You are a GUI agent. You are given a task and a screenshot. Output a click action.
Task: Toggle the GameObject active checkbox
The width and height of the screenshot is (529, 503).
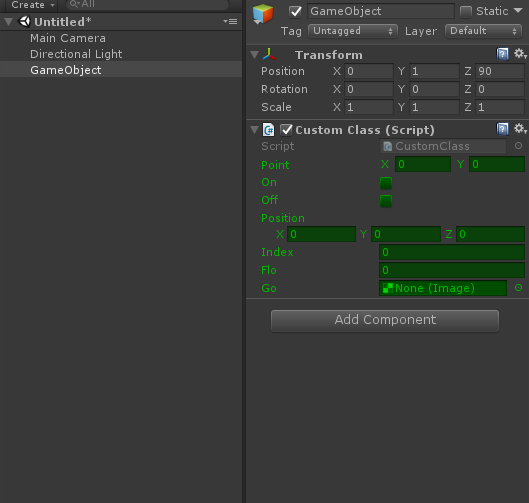(296, 12)
